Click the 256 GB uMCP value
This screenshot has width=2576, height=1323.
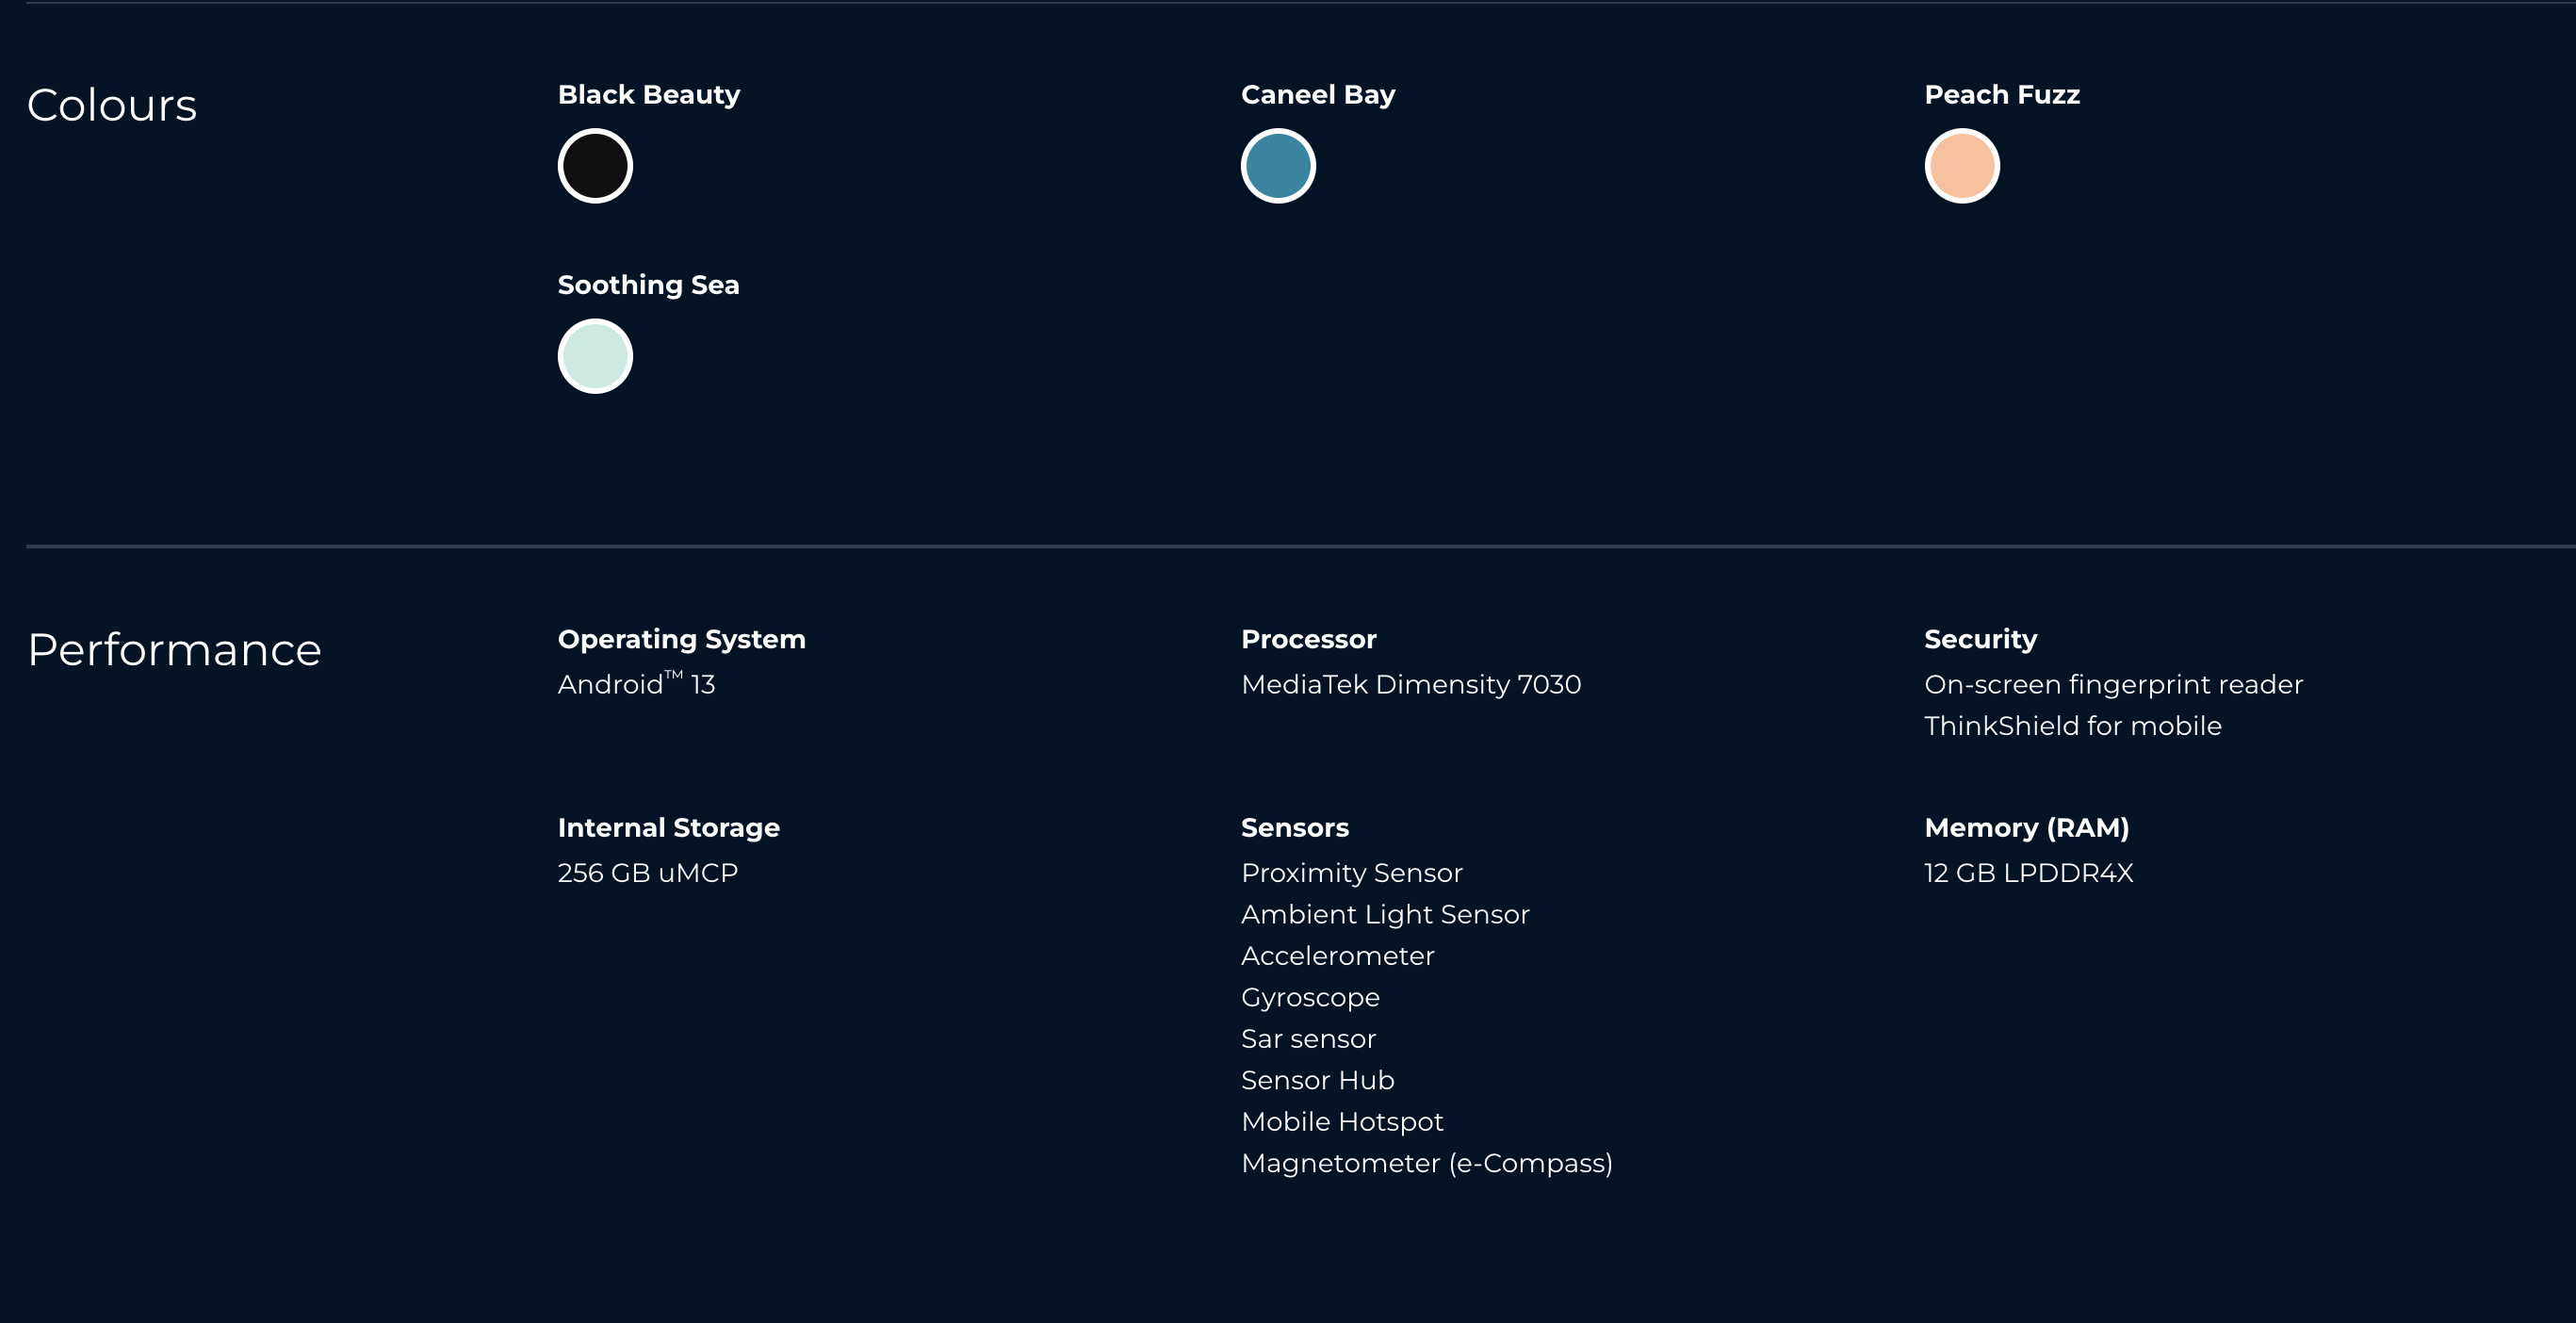pos(648,873)
